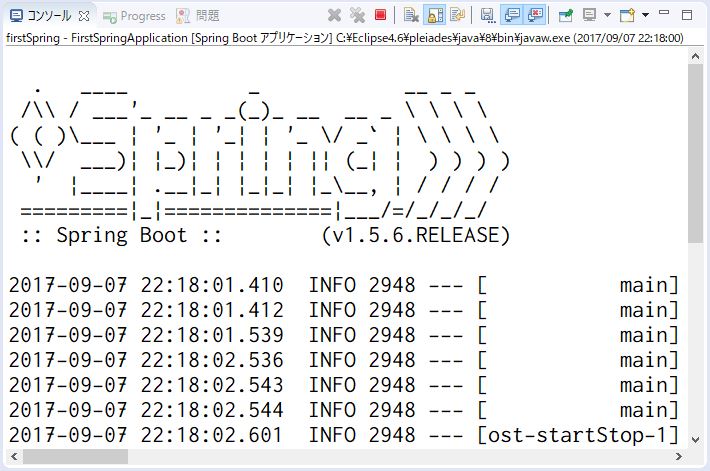Click the horizontal scrollbar right arrow
The width and height of the screenshot is (710, 471).
679,457
